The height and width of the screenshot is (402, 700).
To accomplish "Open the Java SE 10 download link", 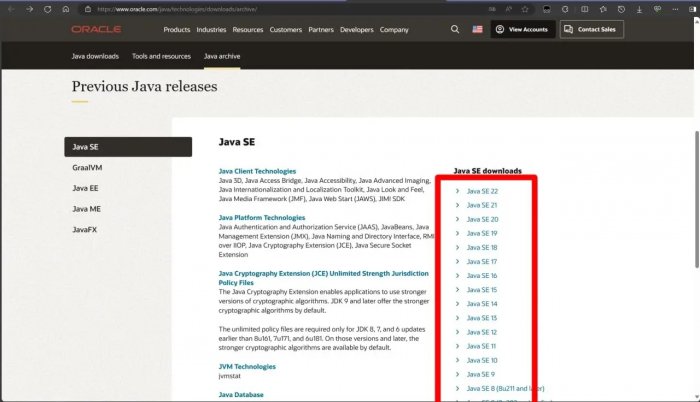I will coord(482,360).
